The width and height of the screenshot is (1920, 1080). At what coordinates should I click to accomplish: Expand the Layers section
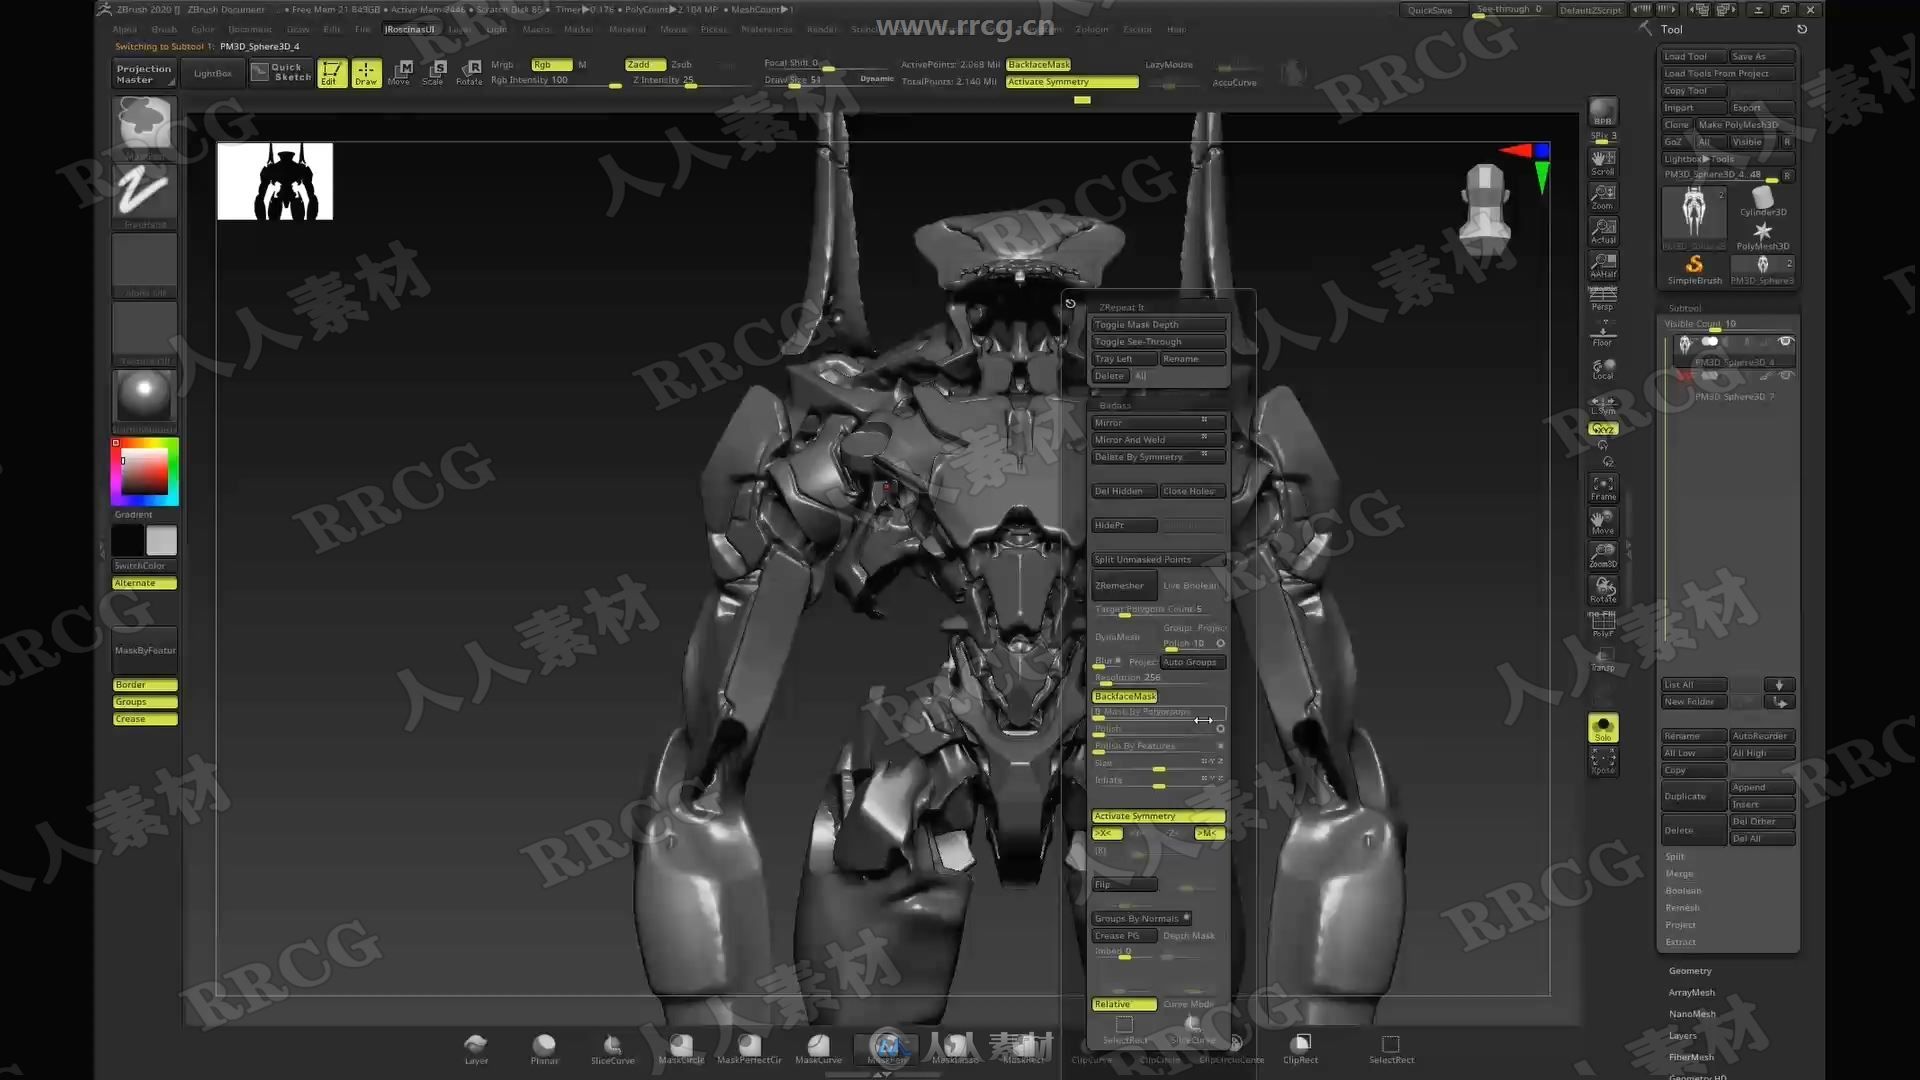pos(1682,1036)
